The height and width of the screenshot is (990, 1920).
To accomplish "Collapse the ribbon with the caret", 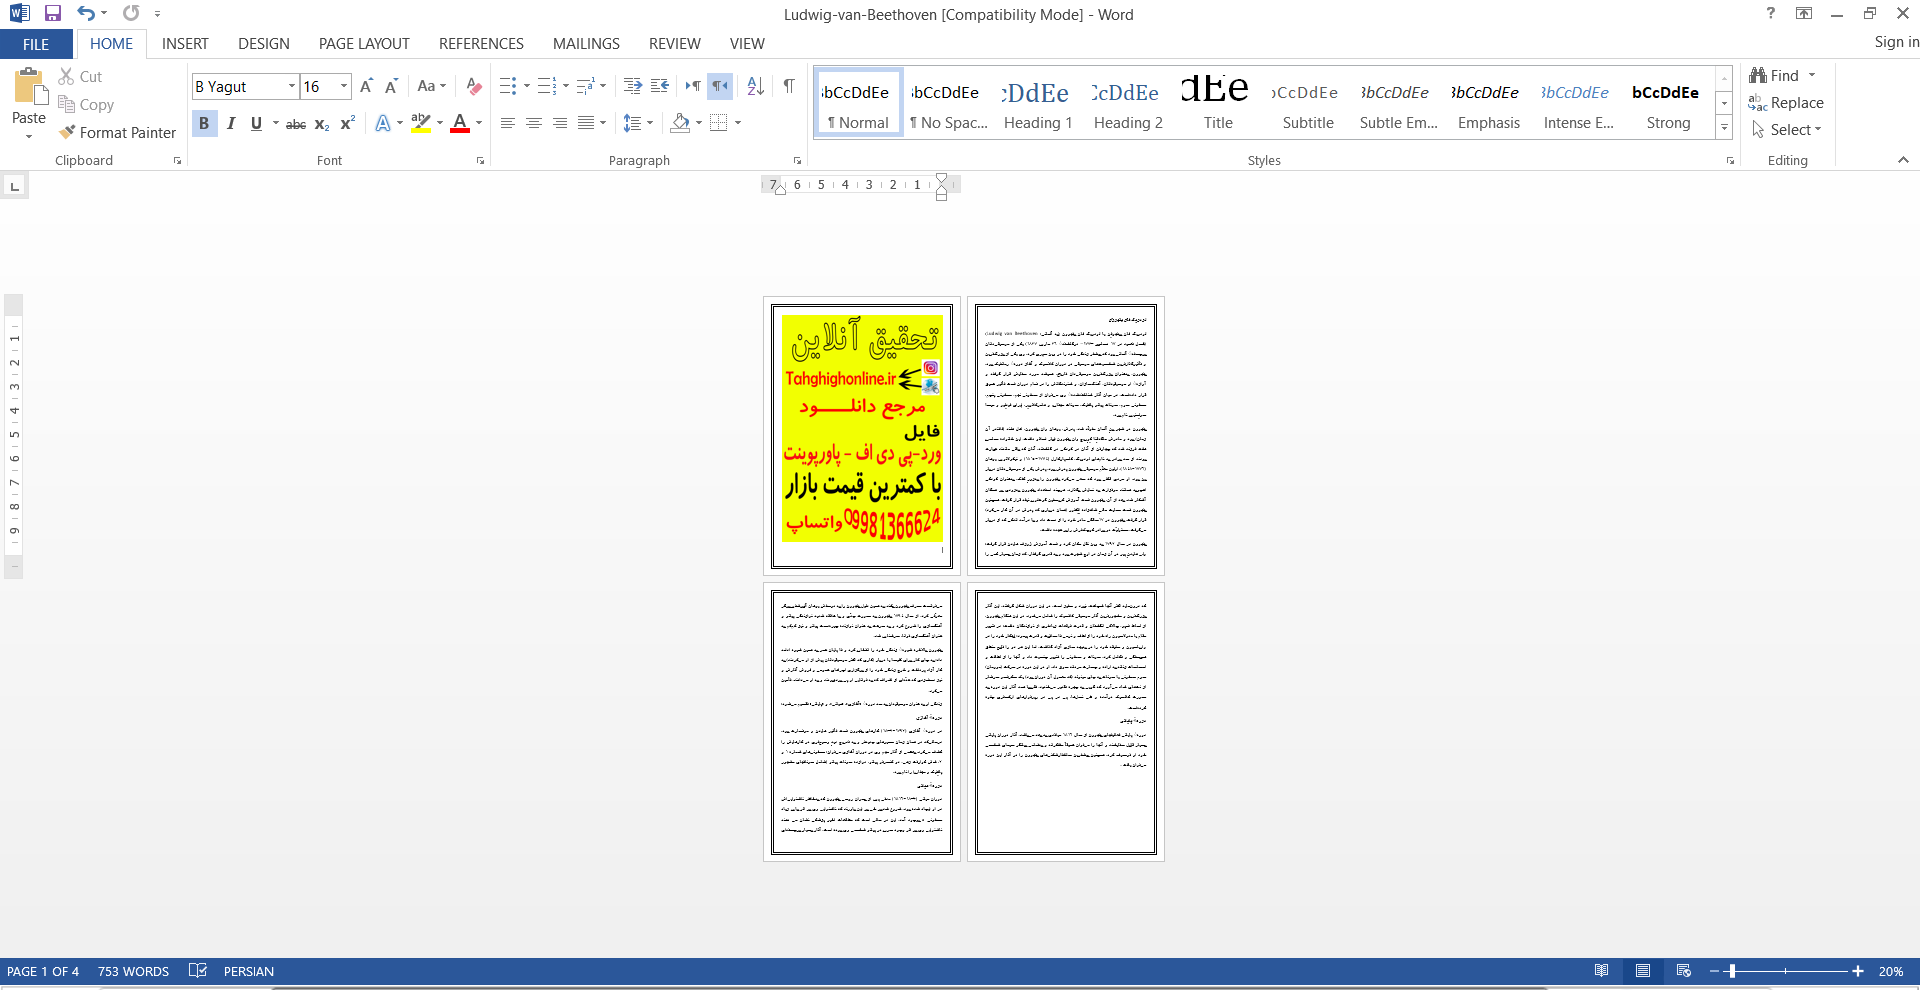I will tap(1903, 160).
